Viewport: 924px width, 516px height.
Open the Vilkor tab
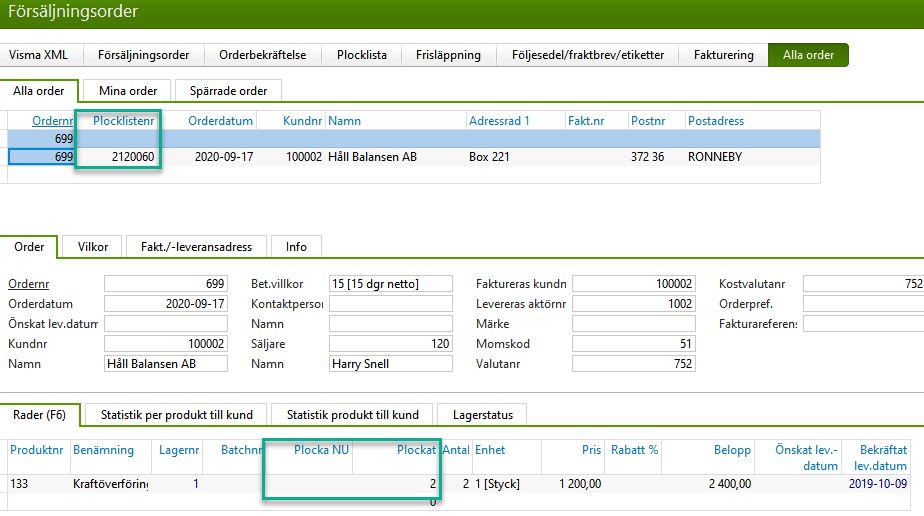(92, 246)
